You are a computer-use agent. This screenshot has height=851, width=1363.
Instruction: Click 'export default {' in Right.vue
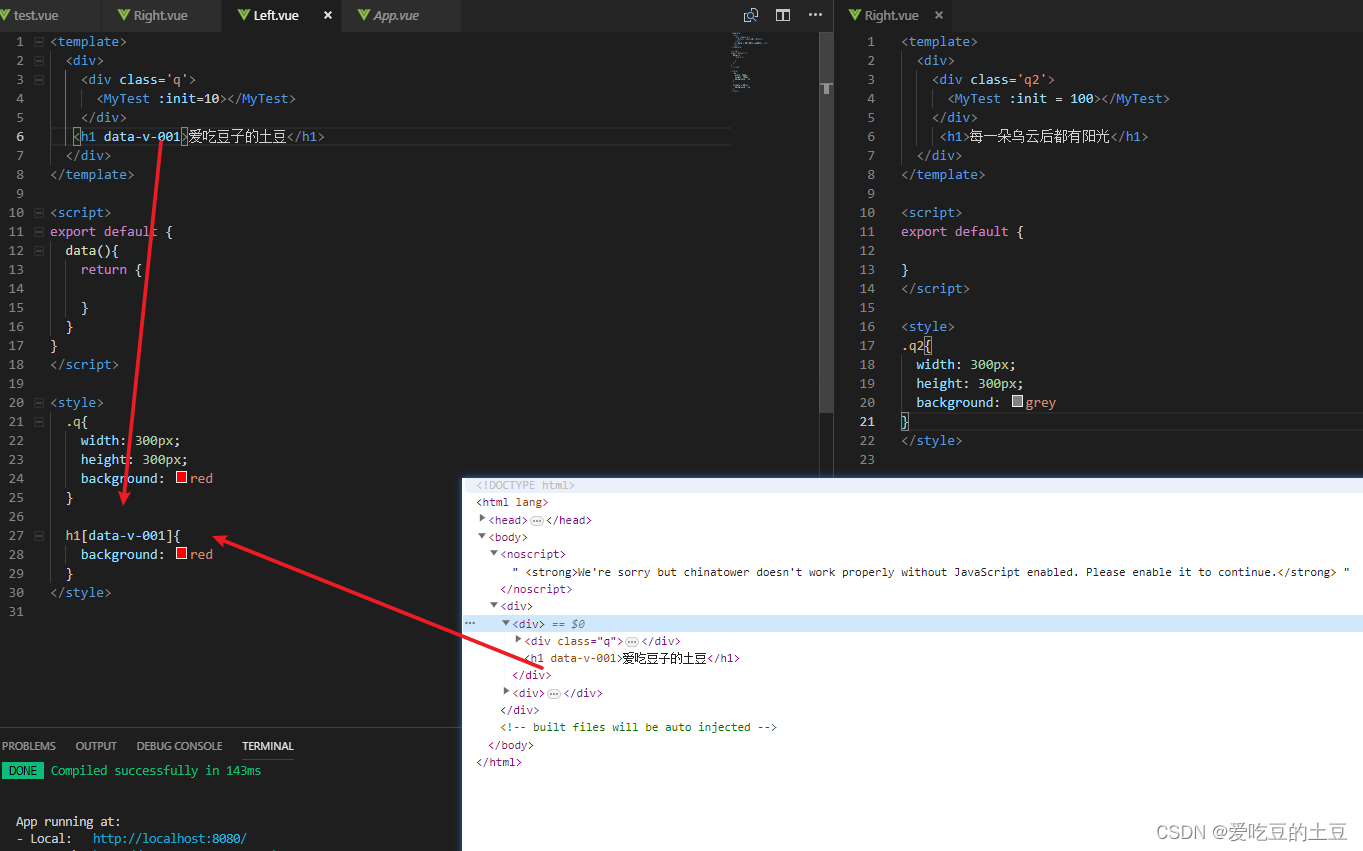click(x=962, y=232)
